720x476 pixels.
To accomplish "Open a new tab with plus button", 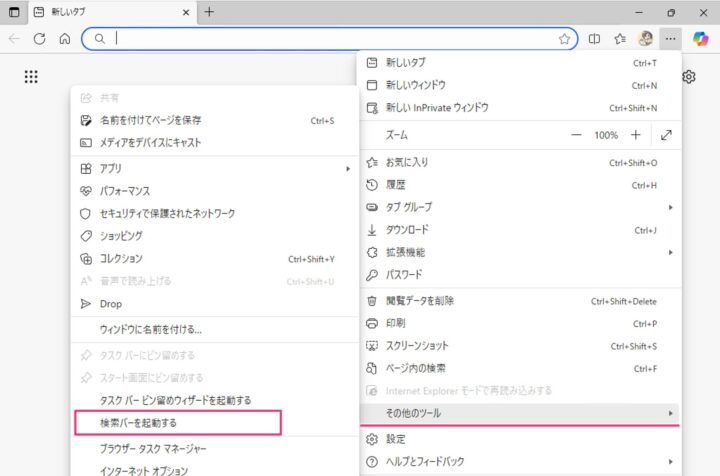I will coord(209,12).
